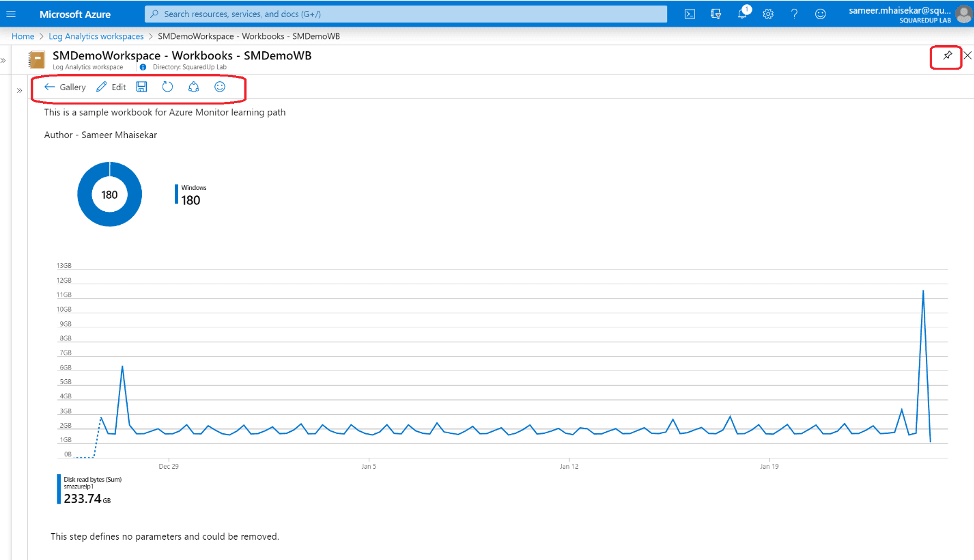Select the Windows 180 legend entry
The height and width of the screenshot is (560, 974).
point(191,195)
